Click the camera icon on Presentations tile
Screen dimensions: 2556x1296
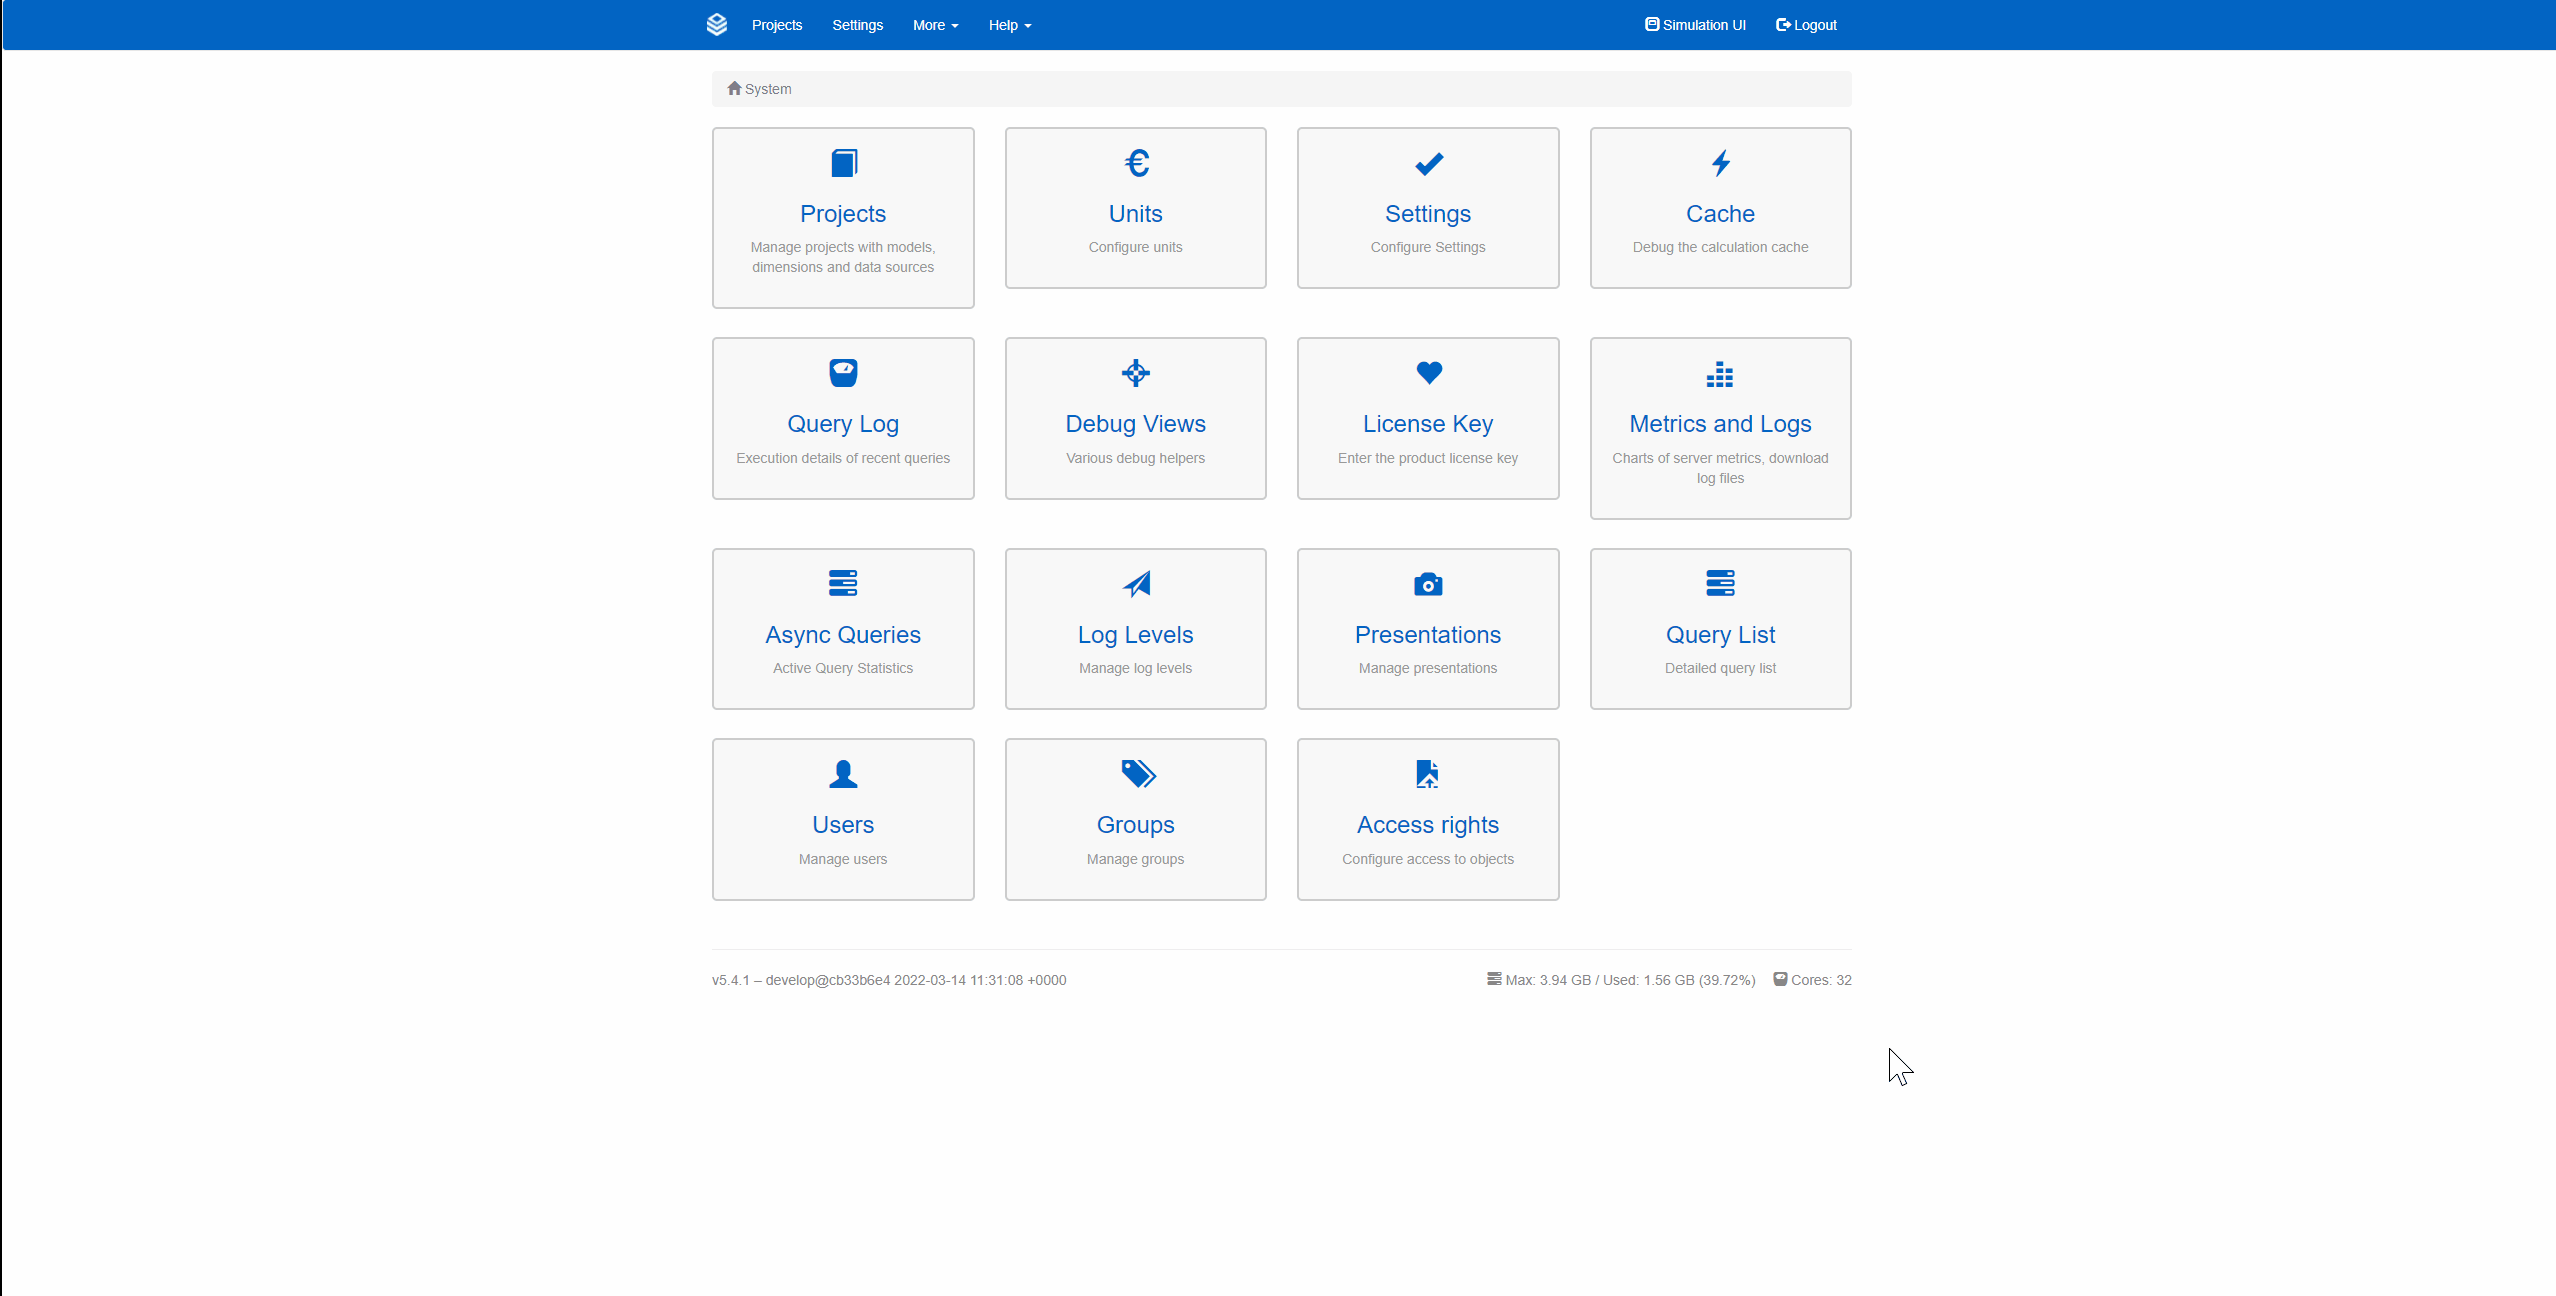(1428, 584)
